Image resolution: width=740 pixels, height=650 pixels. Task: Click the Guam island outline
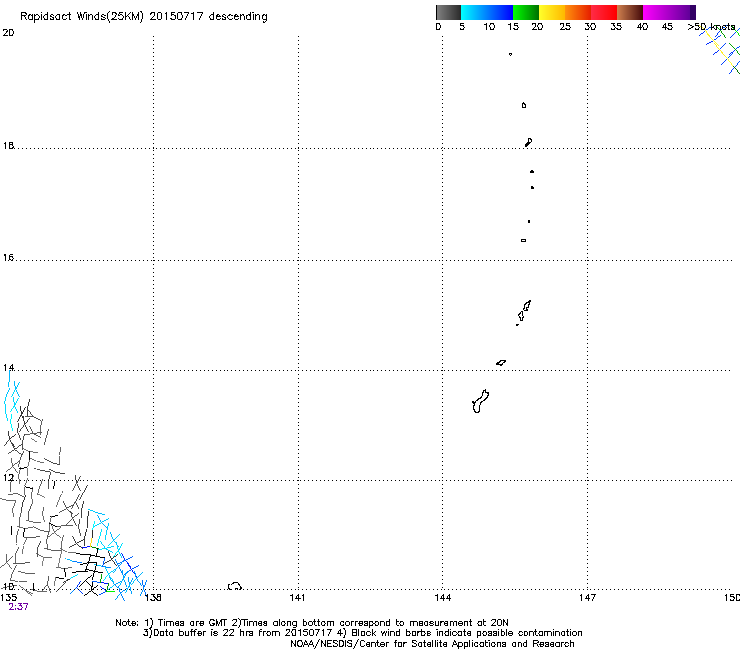tap(480, 401)
